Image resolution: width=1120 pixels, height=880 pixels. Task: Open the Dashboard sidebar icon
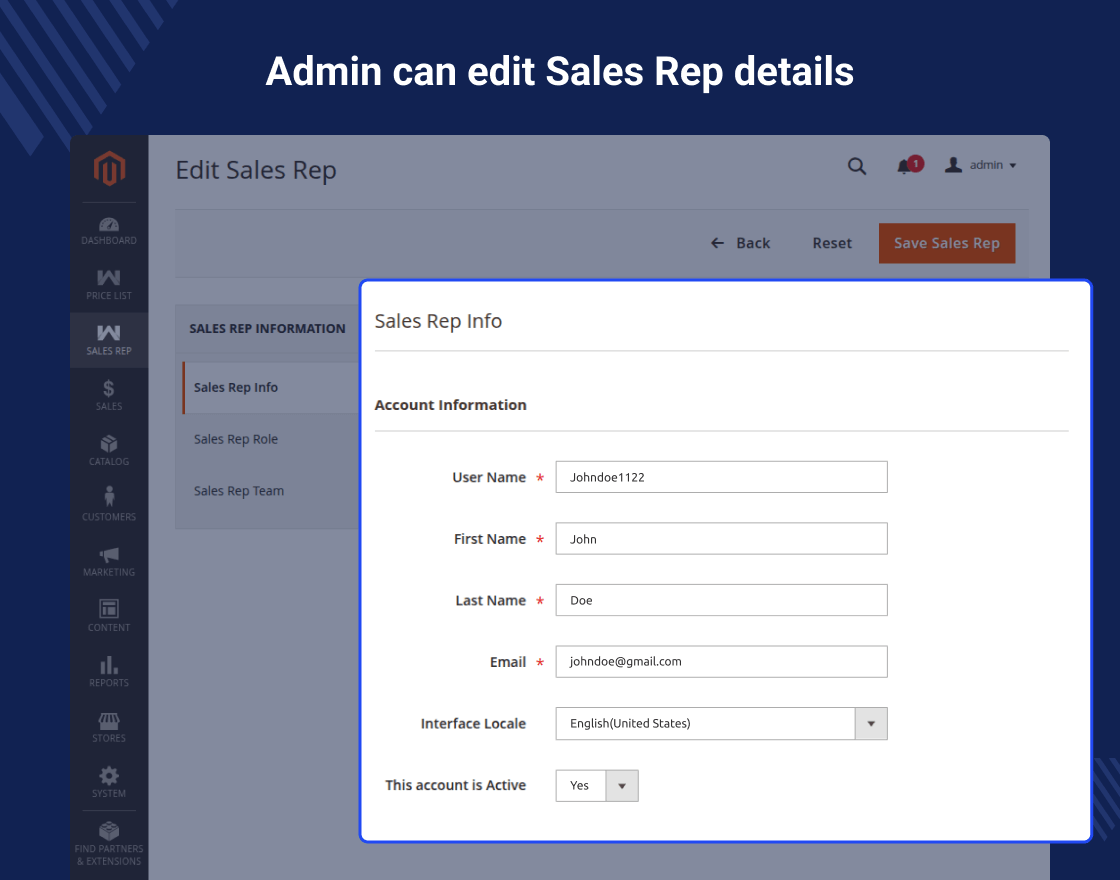109,231
